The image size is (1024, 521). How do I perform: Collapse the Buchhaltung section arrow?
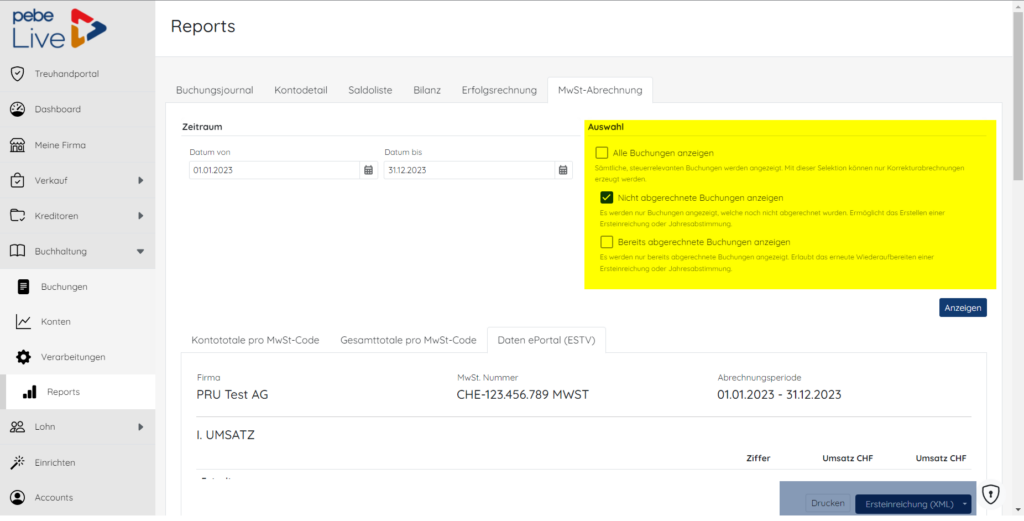(140, 251)
